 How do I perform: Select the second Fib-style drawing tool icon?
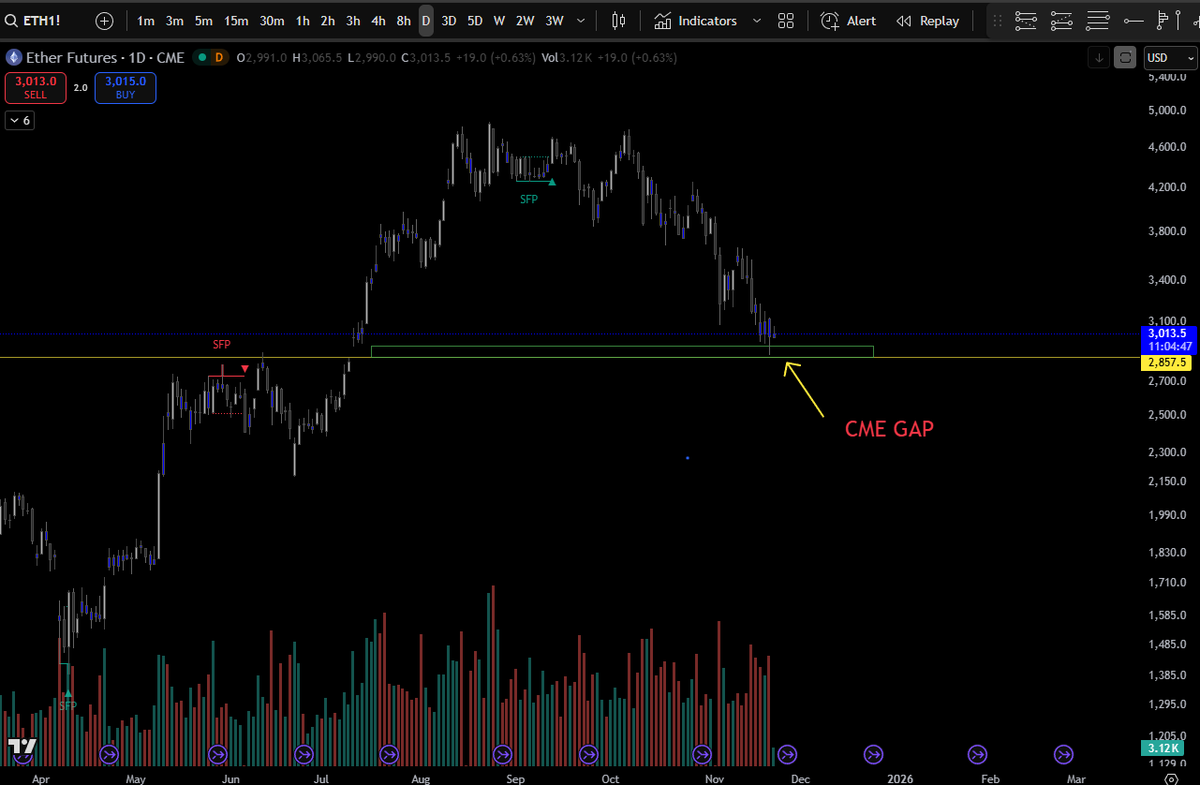pos(1062,20)
